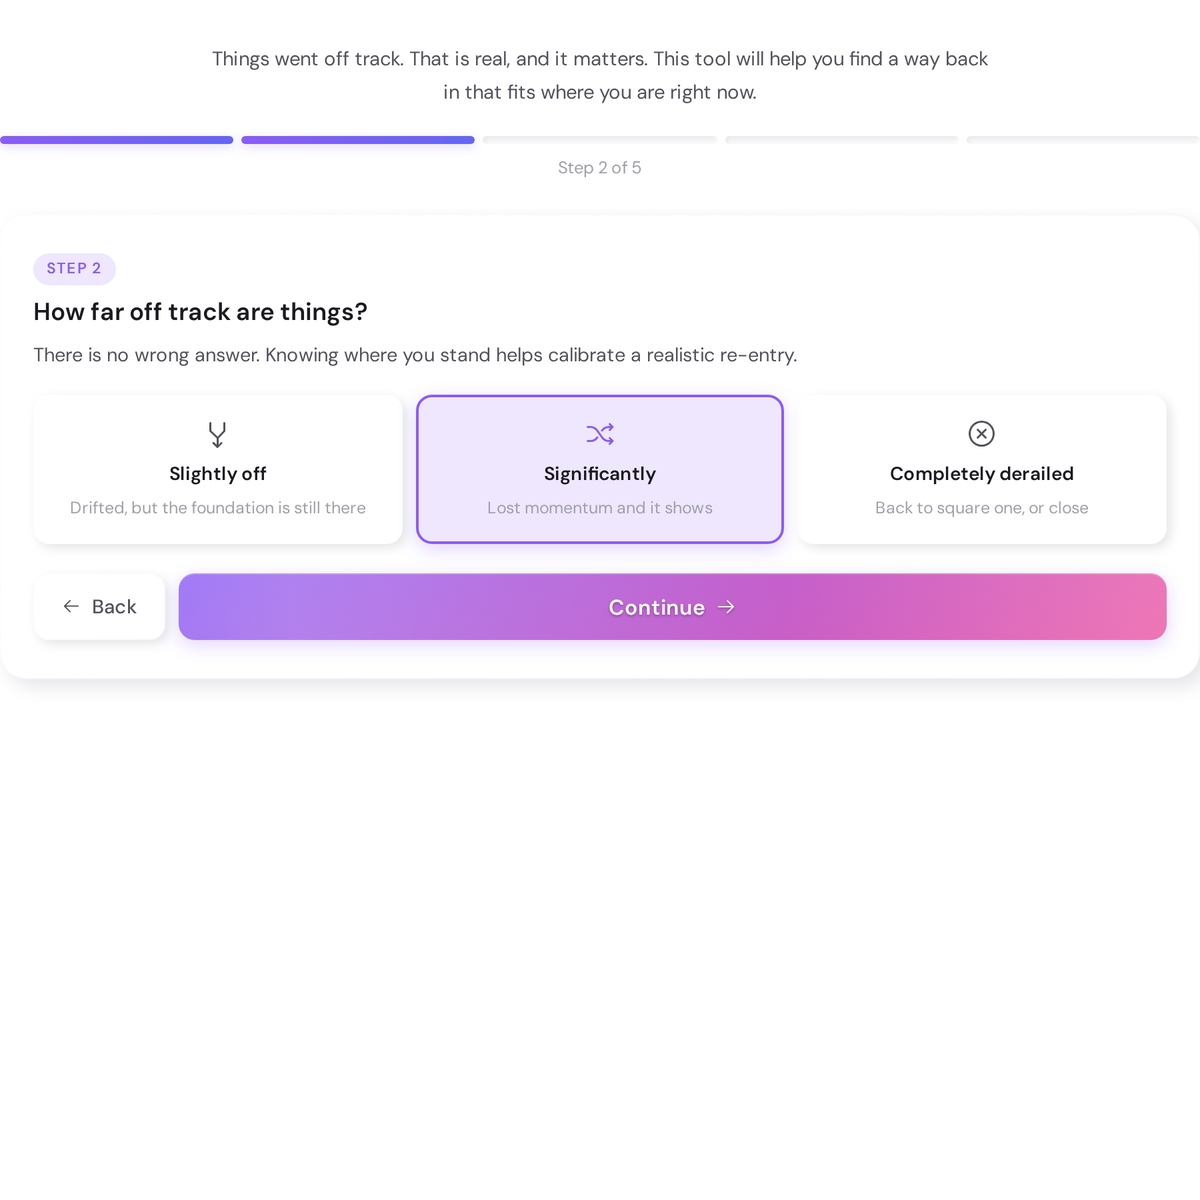Click the text Lost momentum and it shows
This screenshot has height=1200, width=1200.
click(600, 508)
